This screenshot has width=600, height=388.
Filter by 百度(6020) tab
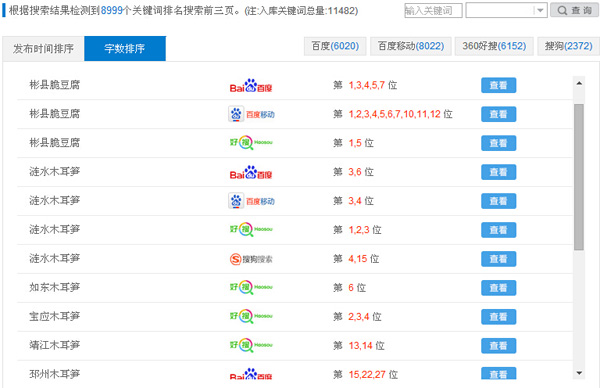pyautogui.click(x=335, y=46)
